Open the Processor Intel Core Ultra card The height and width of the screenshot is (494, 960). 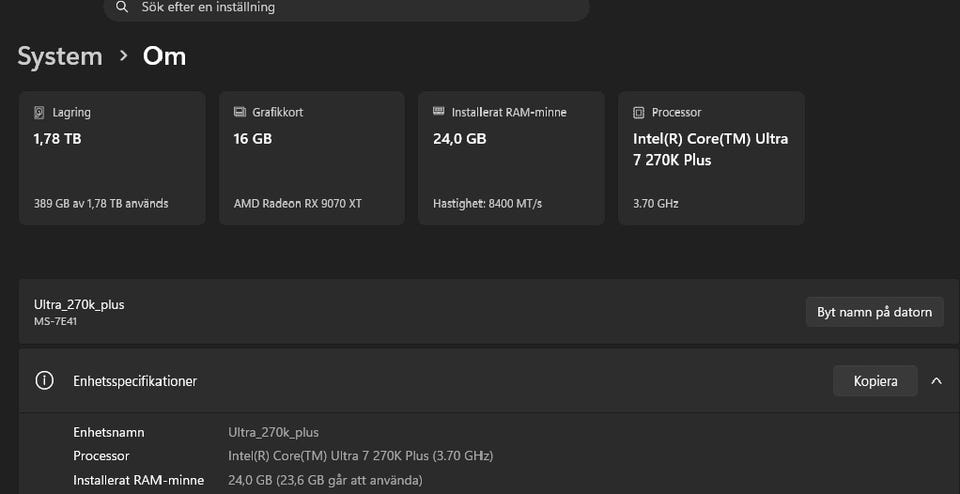711,158
